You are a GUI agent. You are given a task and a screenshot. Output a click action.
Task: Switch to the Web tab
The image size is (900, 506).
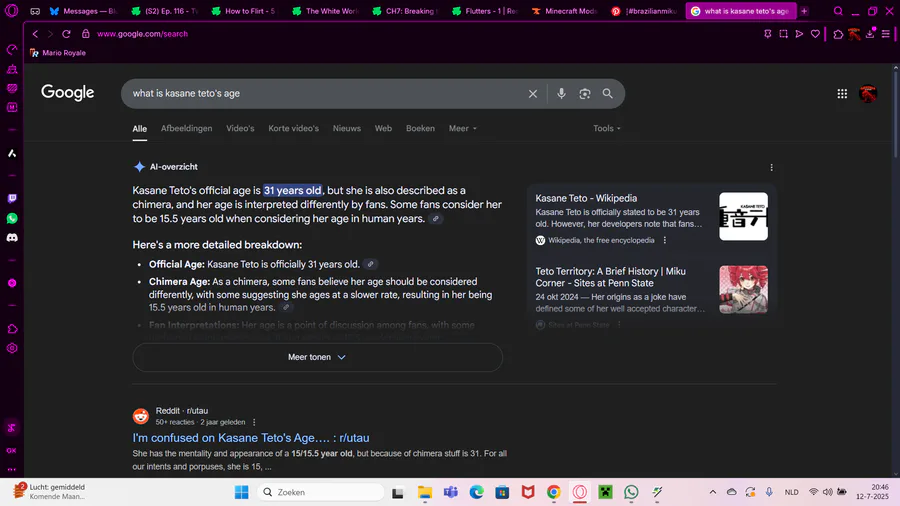point(383,129)
